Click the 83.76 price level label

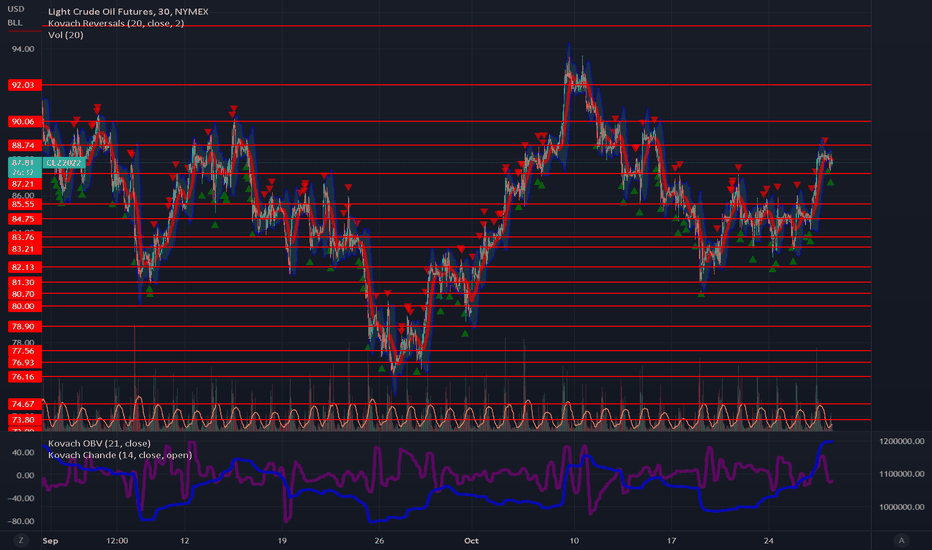24,237
